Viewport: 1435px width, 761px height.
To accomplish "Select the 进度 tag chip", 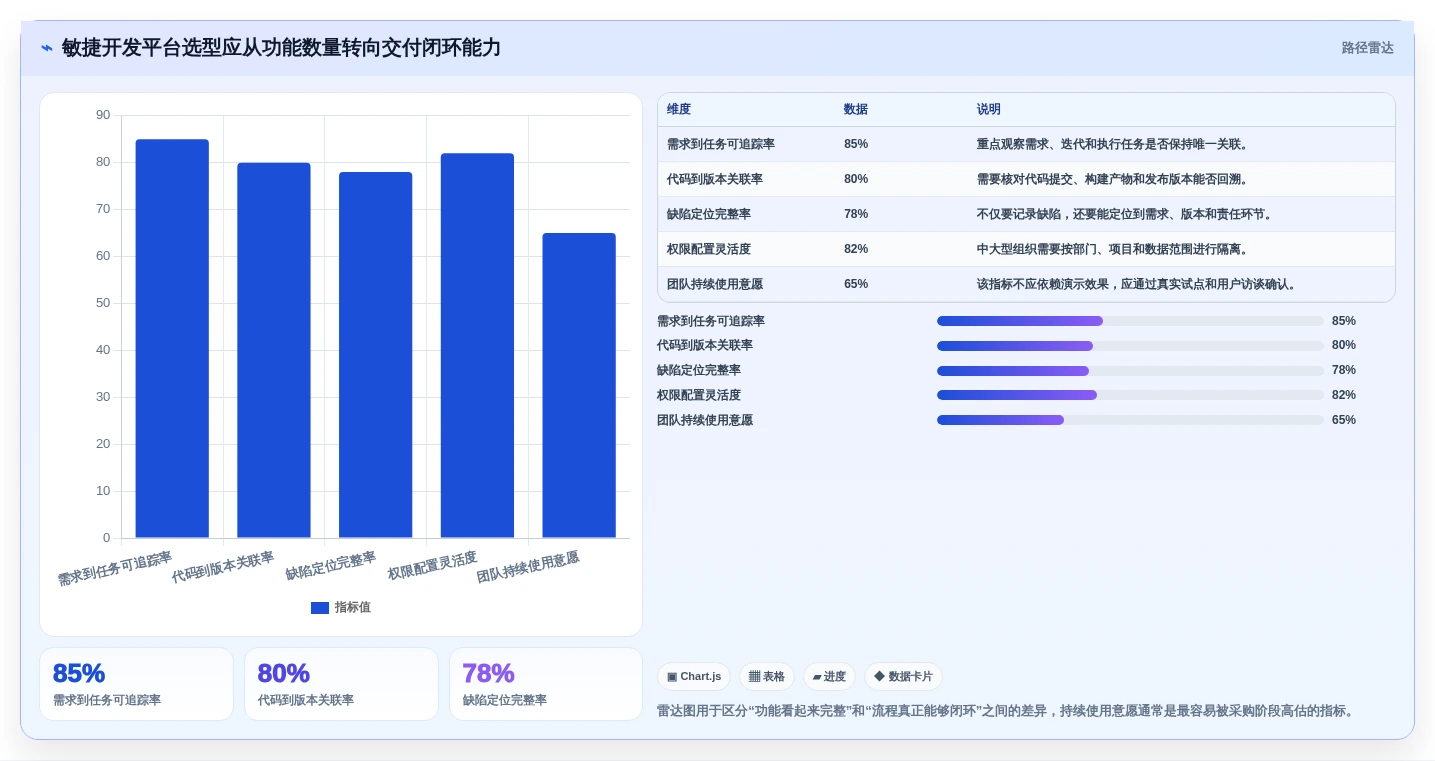I will tap(829, 677).
